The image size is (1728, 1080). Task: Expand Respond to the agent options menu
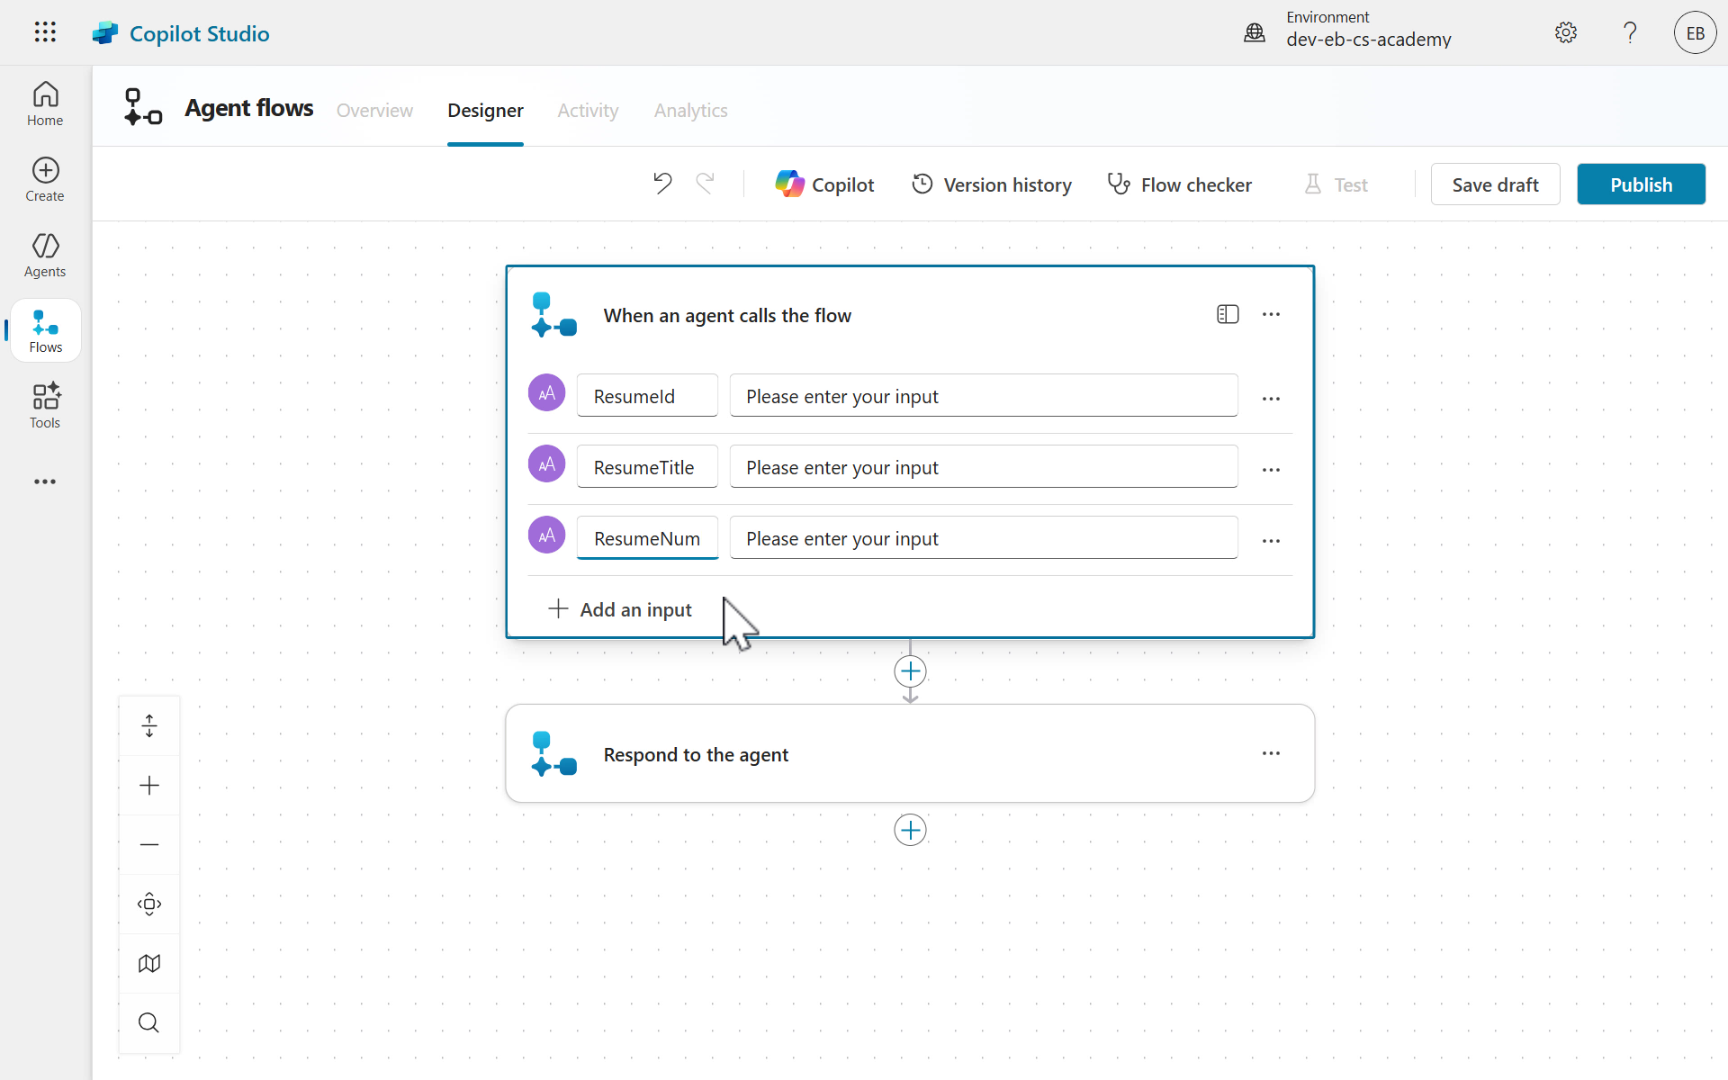[x=1271, y=754]
